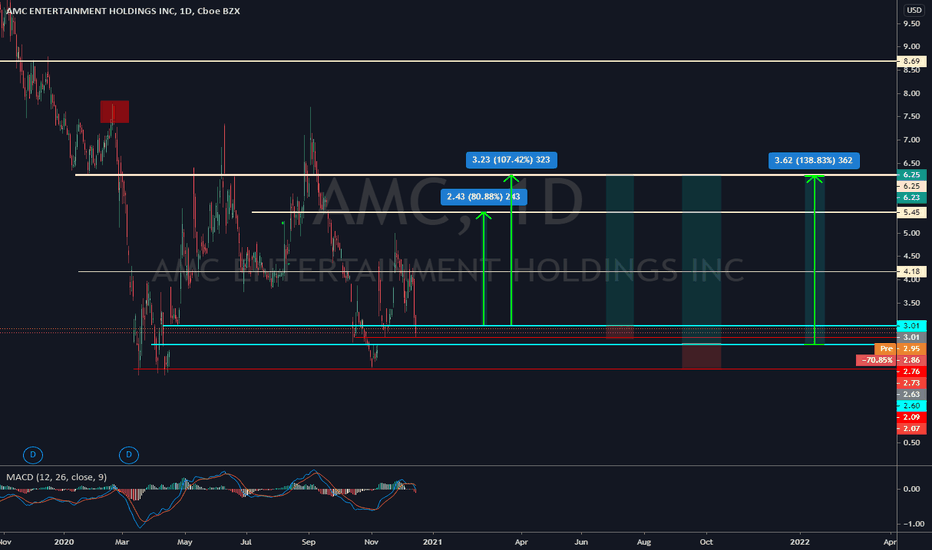Select the red rectangle drawing near 7.50
Viewport: 932px width, 550px height.
[x=115, y=112]
